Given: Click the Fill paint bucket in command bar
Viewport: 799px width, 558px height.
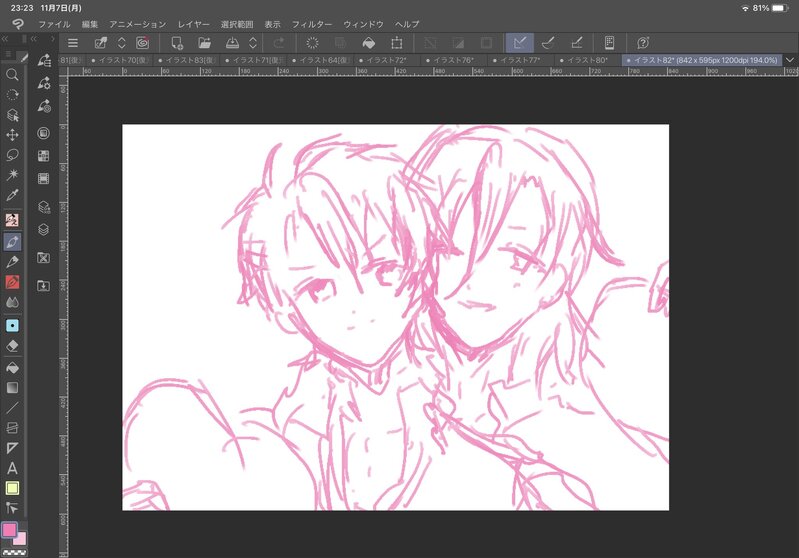Looking at the screenshot, I should coord(368,43).
